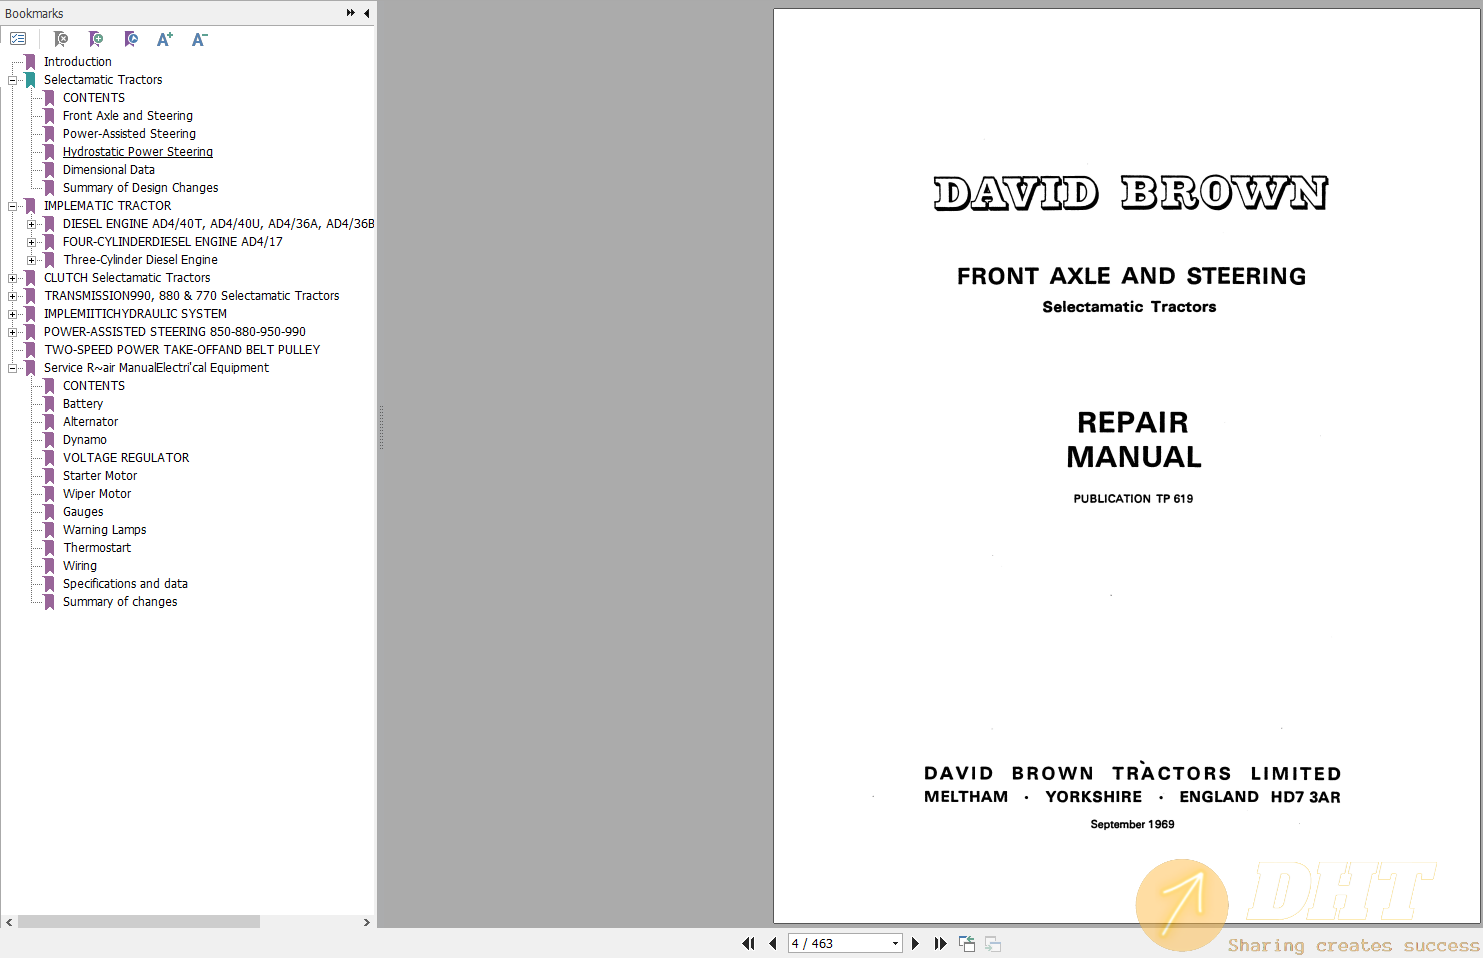Go to first page with skip-back icon
1483x958 pixels.
pyautogui.click(x=748, y=943)
